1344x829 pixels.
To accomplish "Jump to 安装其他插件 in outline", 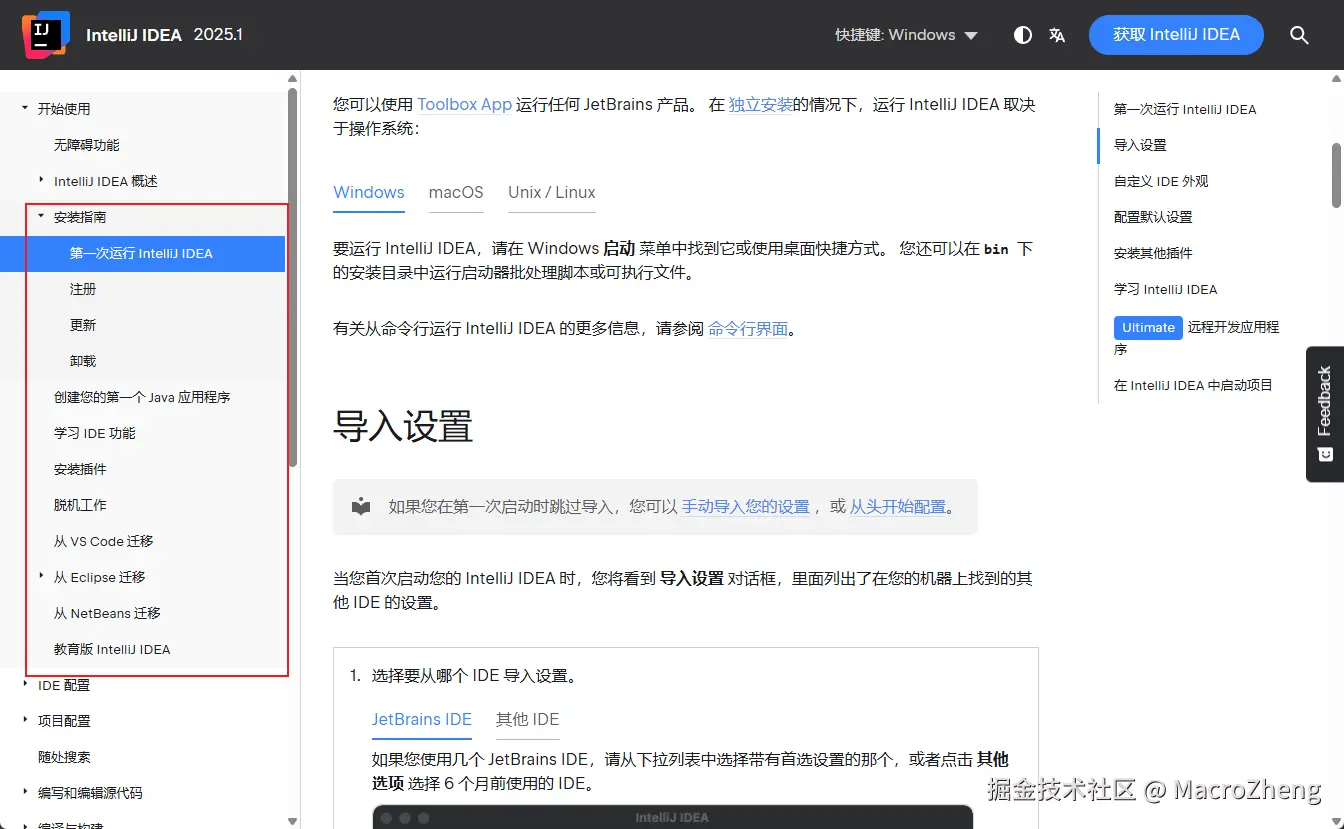I will point(1153,253).
